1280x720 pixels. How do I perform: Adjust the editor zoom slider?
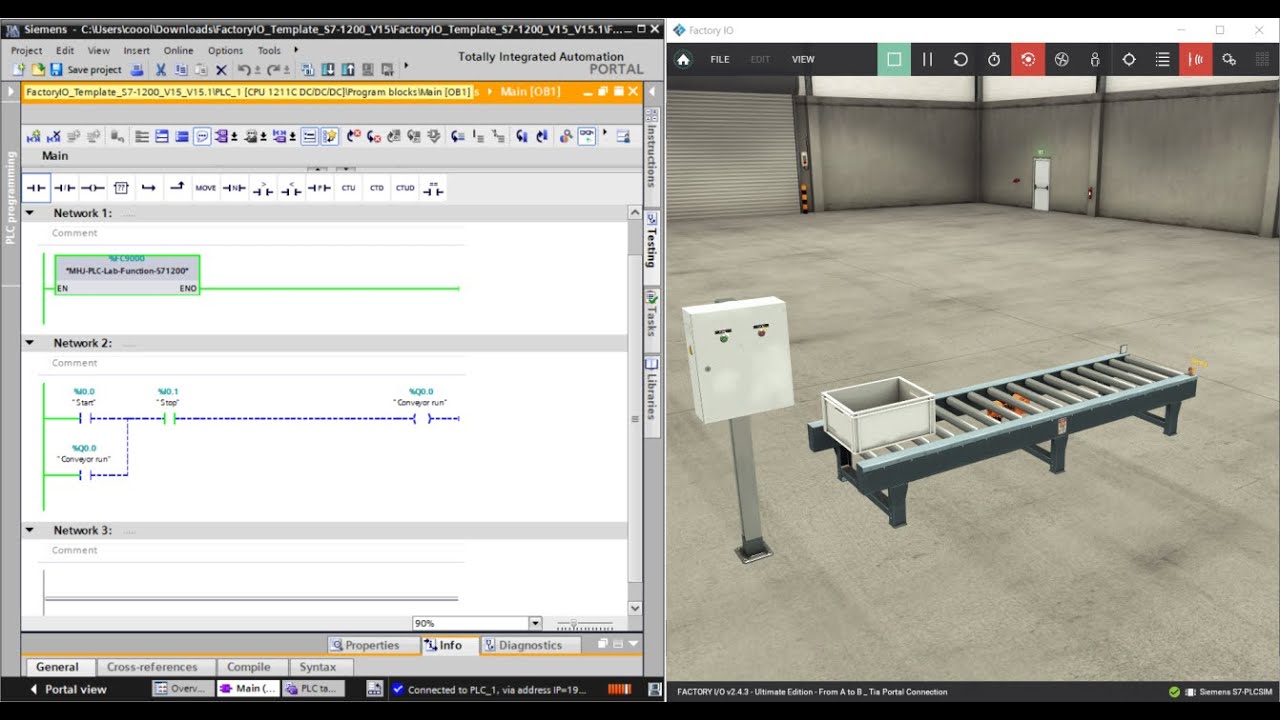click(585, 623)
